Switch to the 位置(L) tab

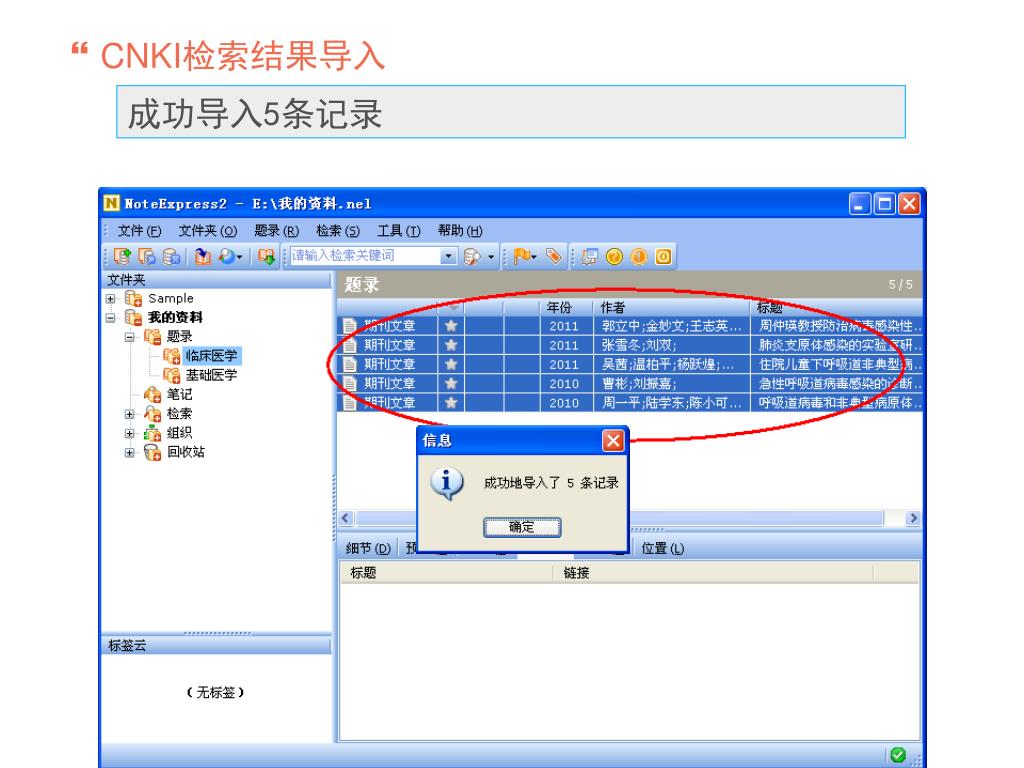tap(662, 548)
